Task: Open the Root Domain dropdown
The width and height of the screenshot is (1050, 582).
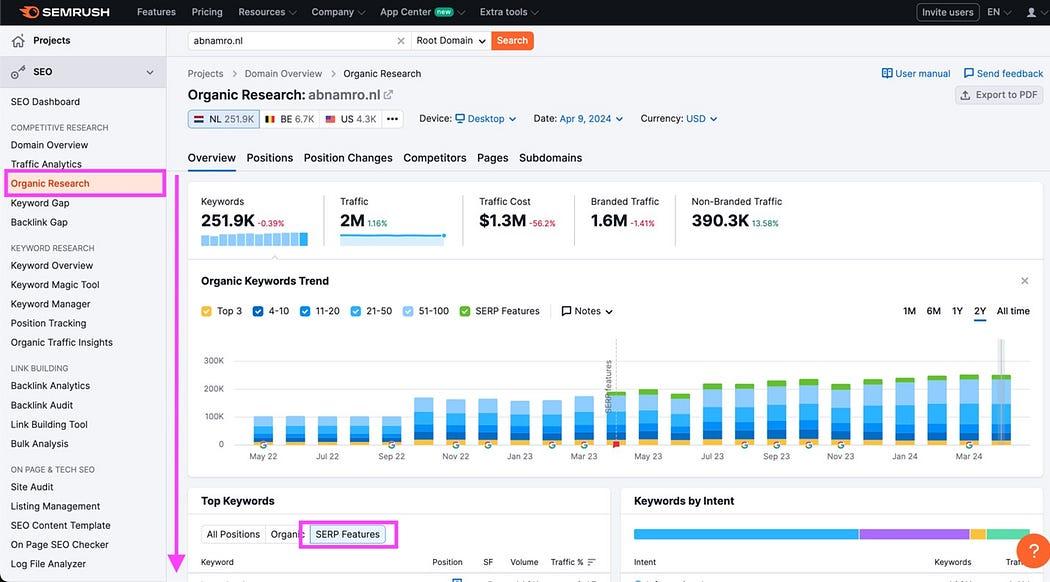Action: (x=451, y=41)
